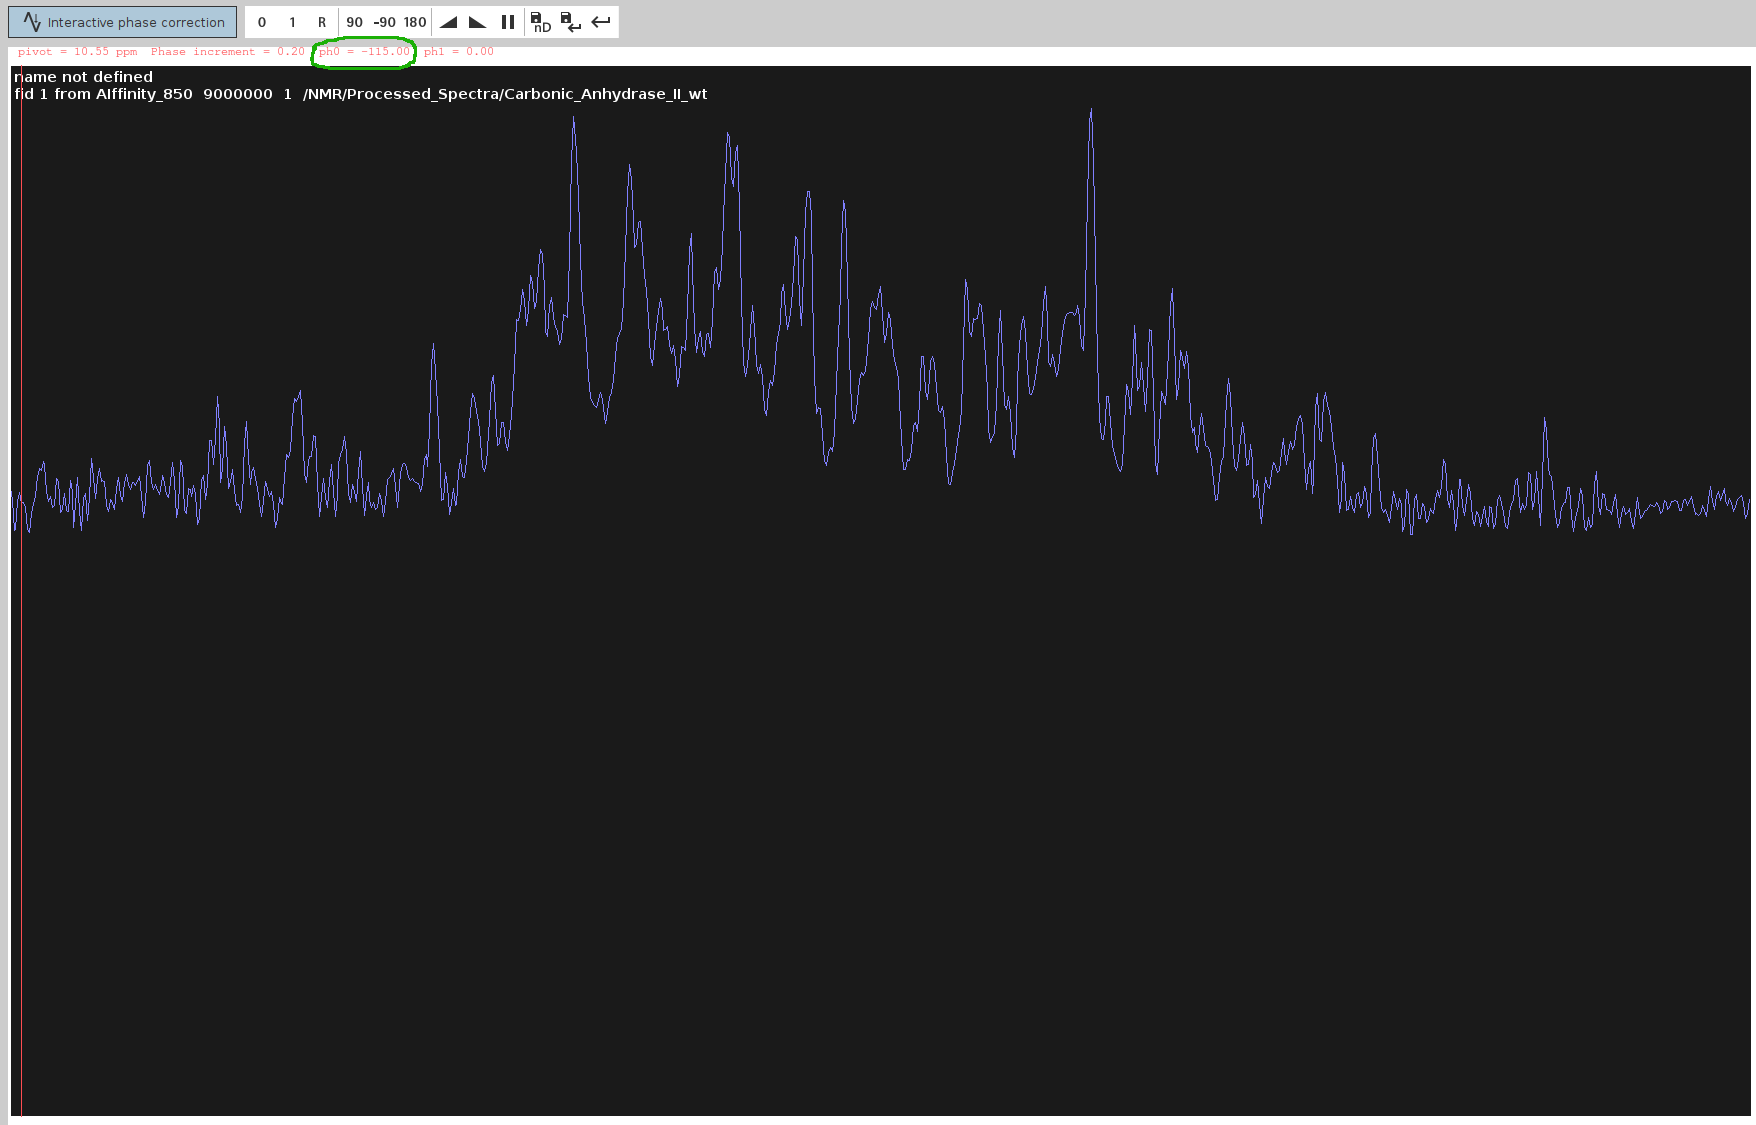Apply the -90 degree phase shift
1756x1125 pixels.
pos(384,22)
